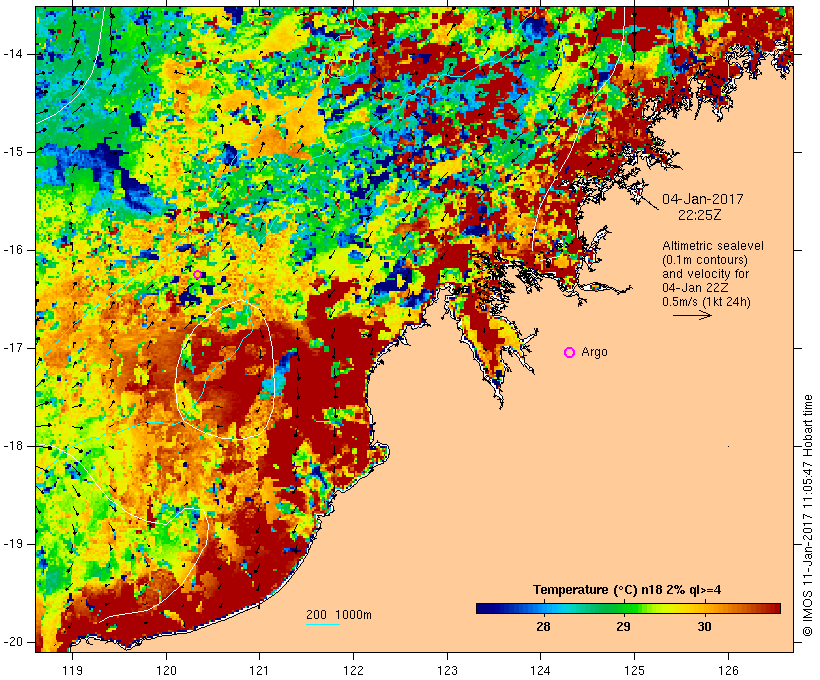820x680 pixels.
Task: Click the 'Argo' legend label
Action: click(595, 352)
